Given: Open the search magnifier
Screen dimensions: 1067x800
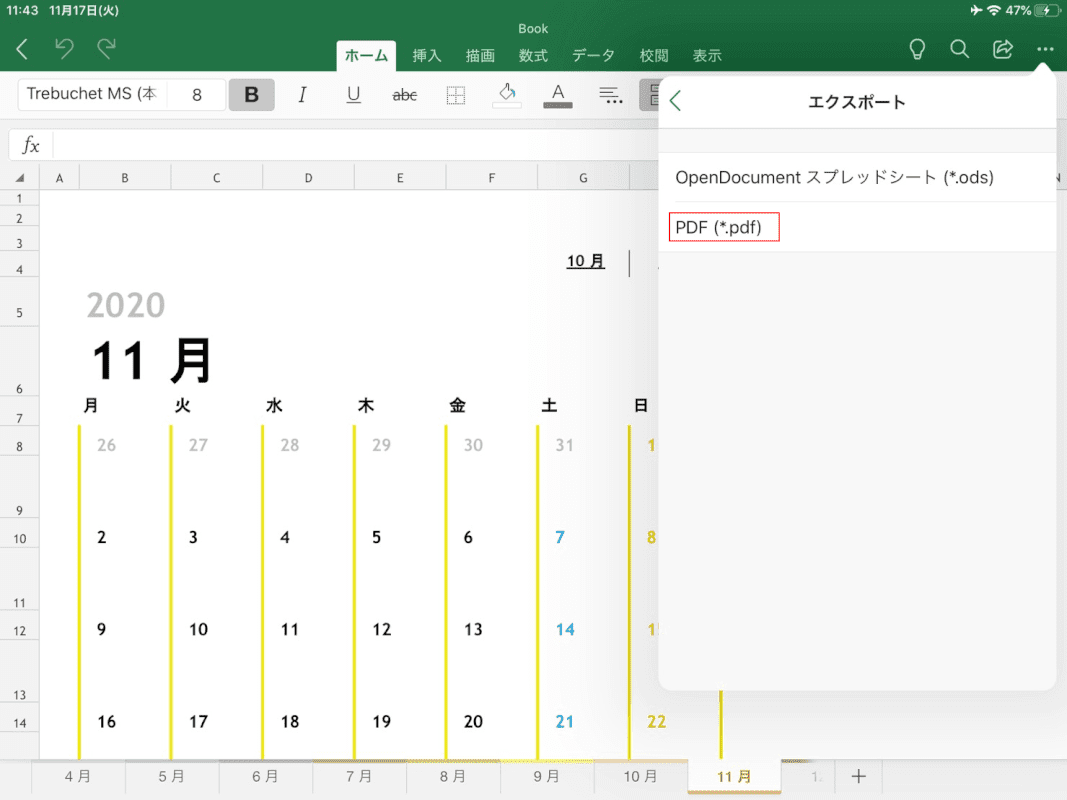Looking at the screenshot, I should pyautogui.click(x=959, y=49).
